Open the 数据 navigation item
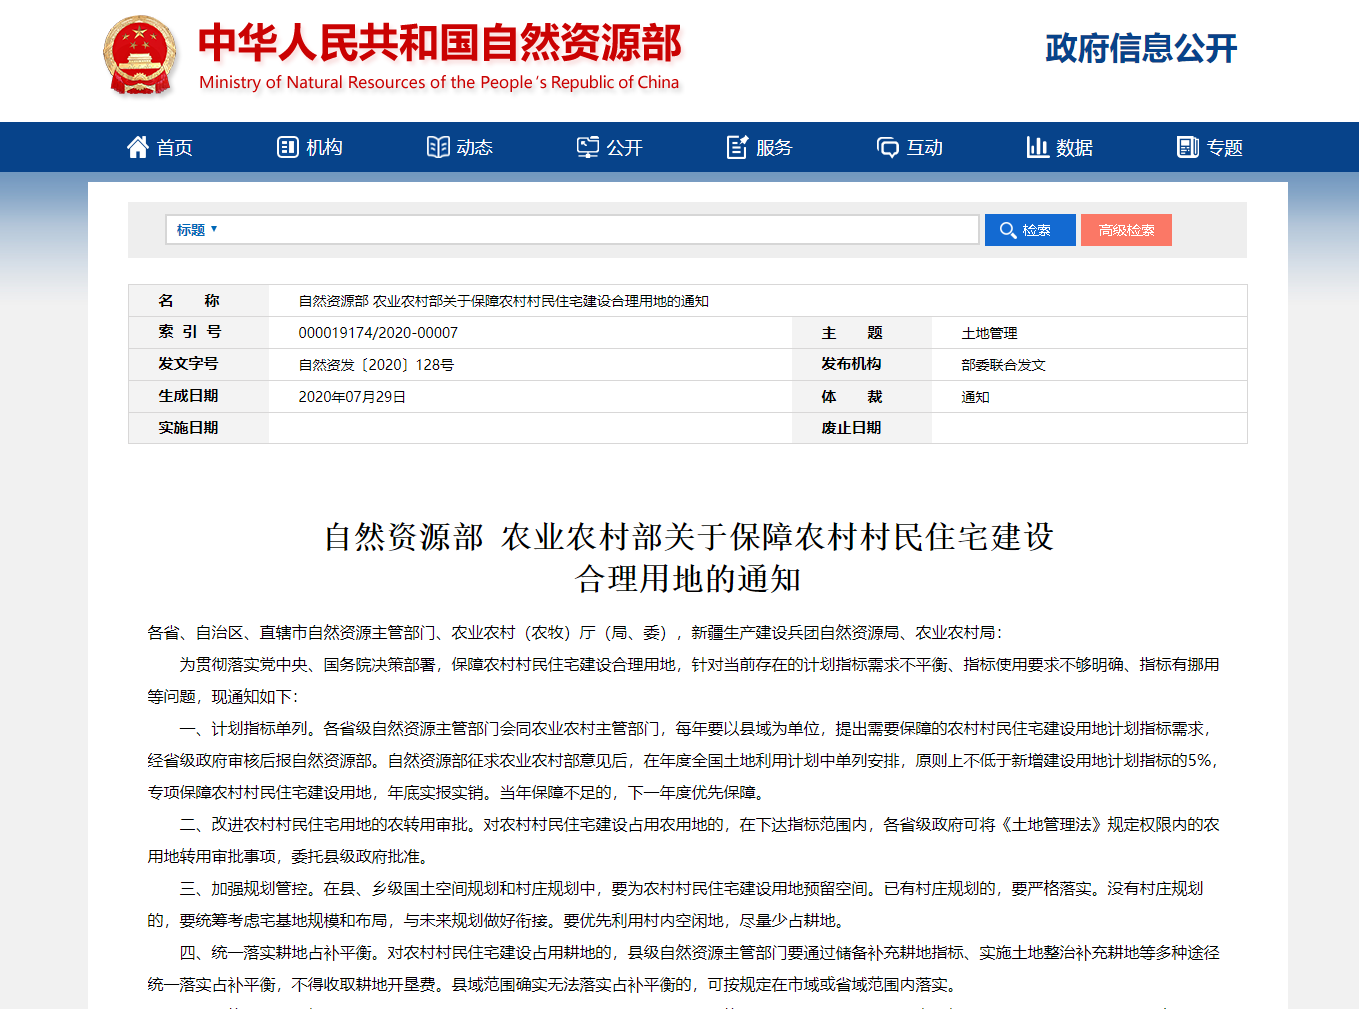The width and height of the screenshot is (1359, 1009). (1059, 147)
